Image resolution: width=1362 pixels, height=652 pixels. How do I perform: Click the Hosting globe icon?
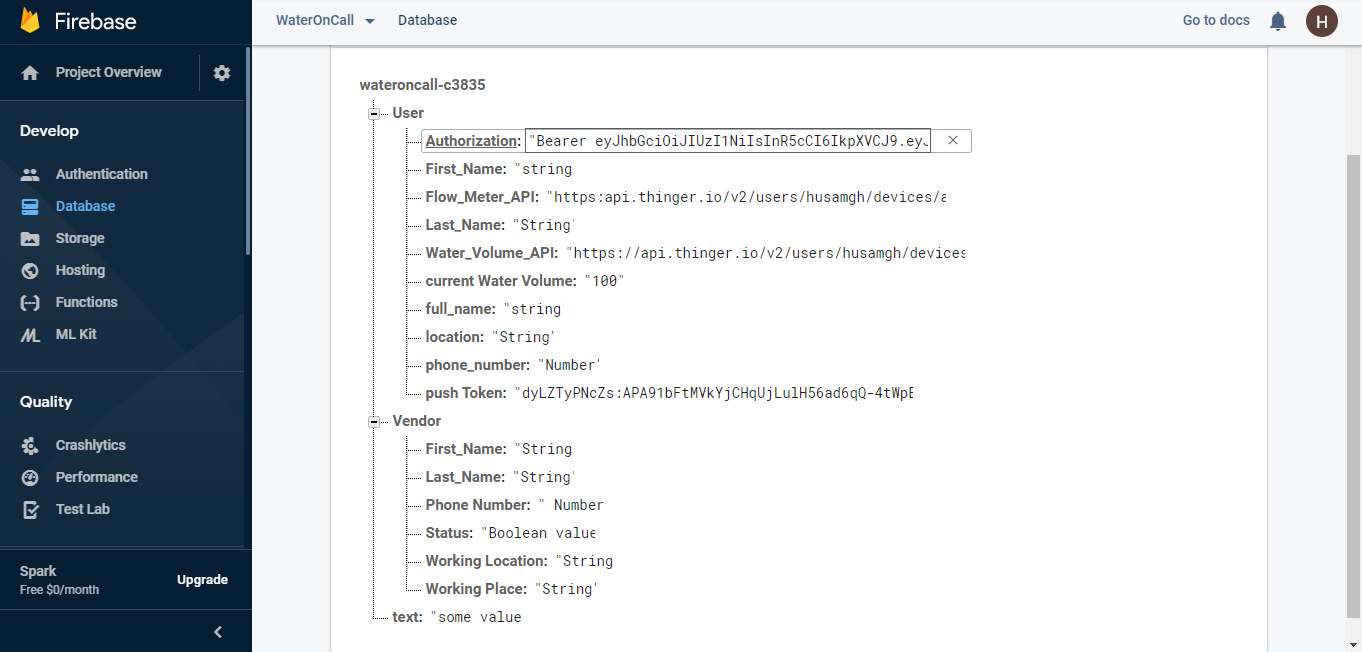click(x=30, y=270)
